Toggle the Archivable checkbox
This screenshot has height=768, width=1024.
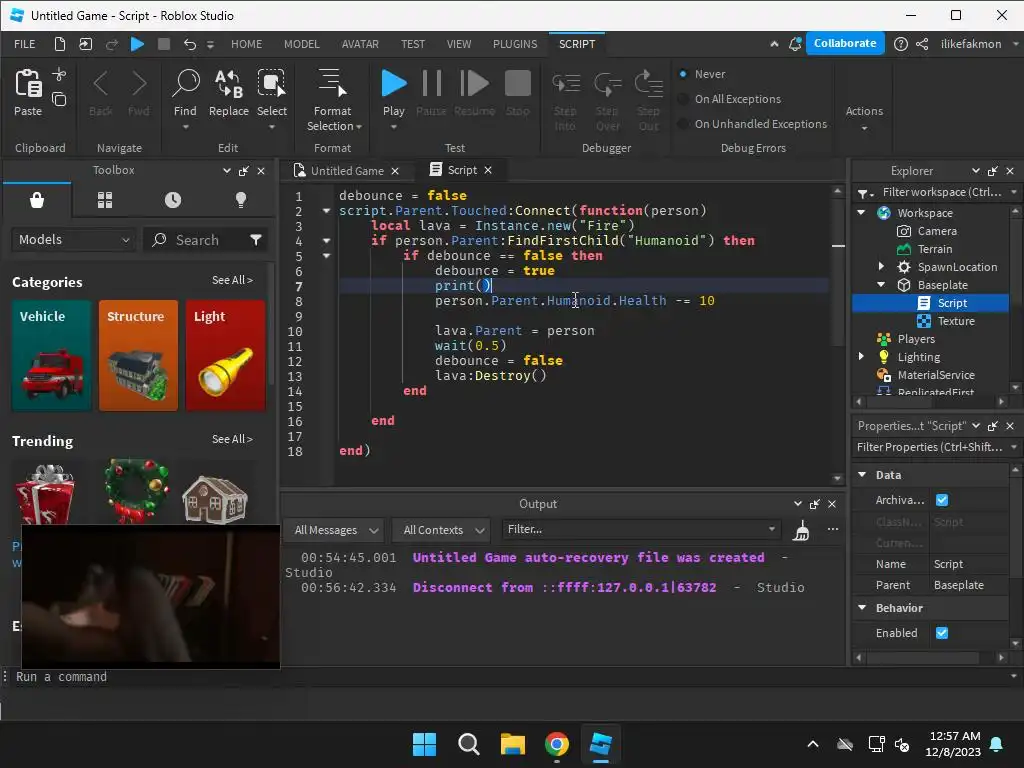click(942, 500)
